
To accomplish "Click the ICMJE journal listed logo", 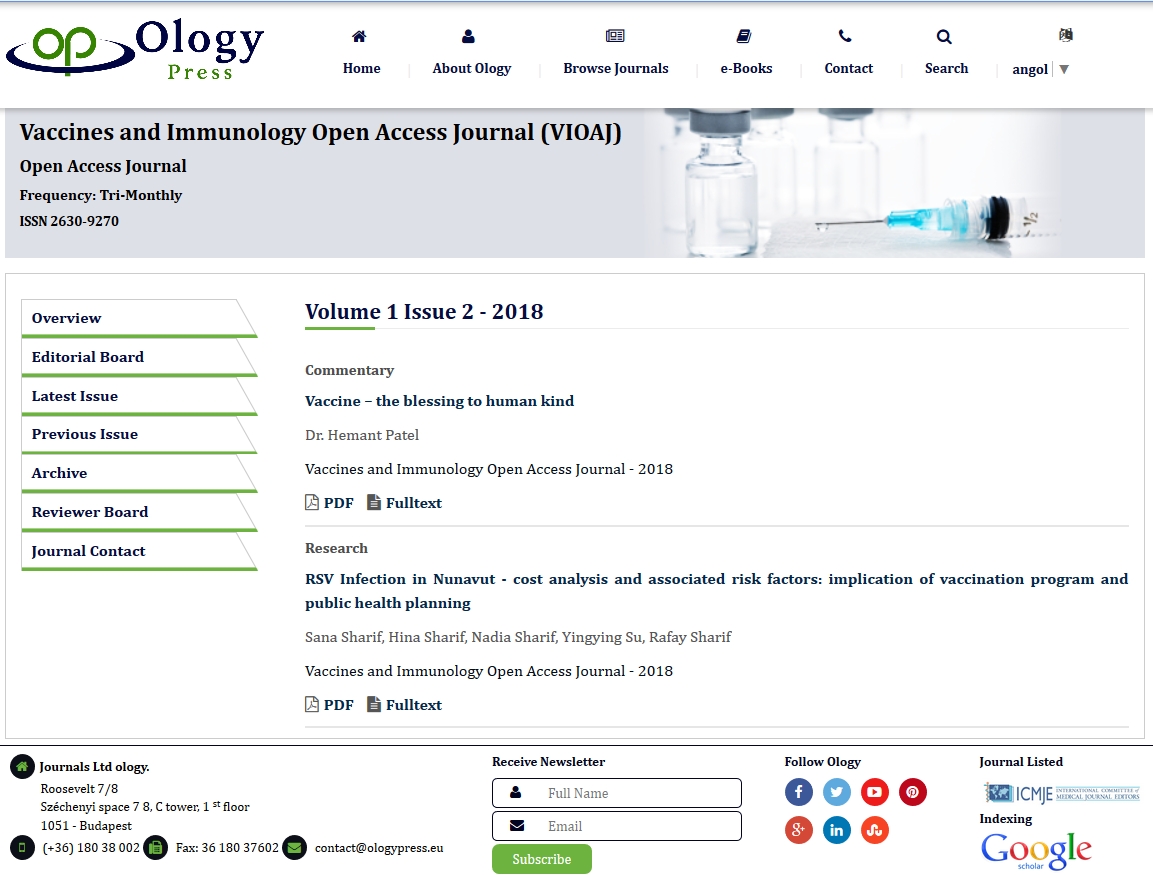I will 1062,793.
